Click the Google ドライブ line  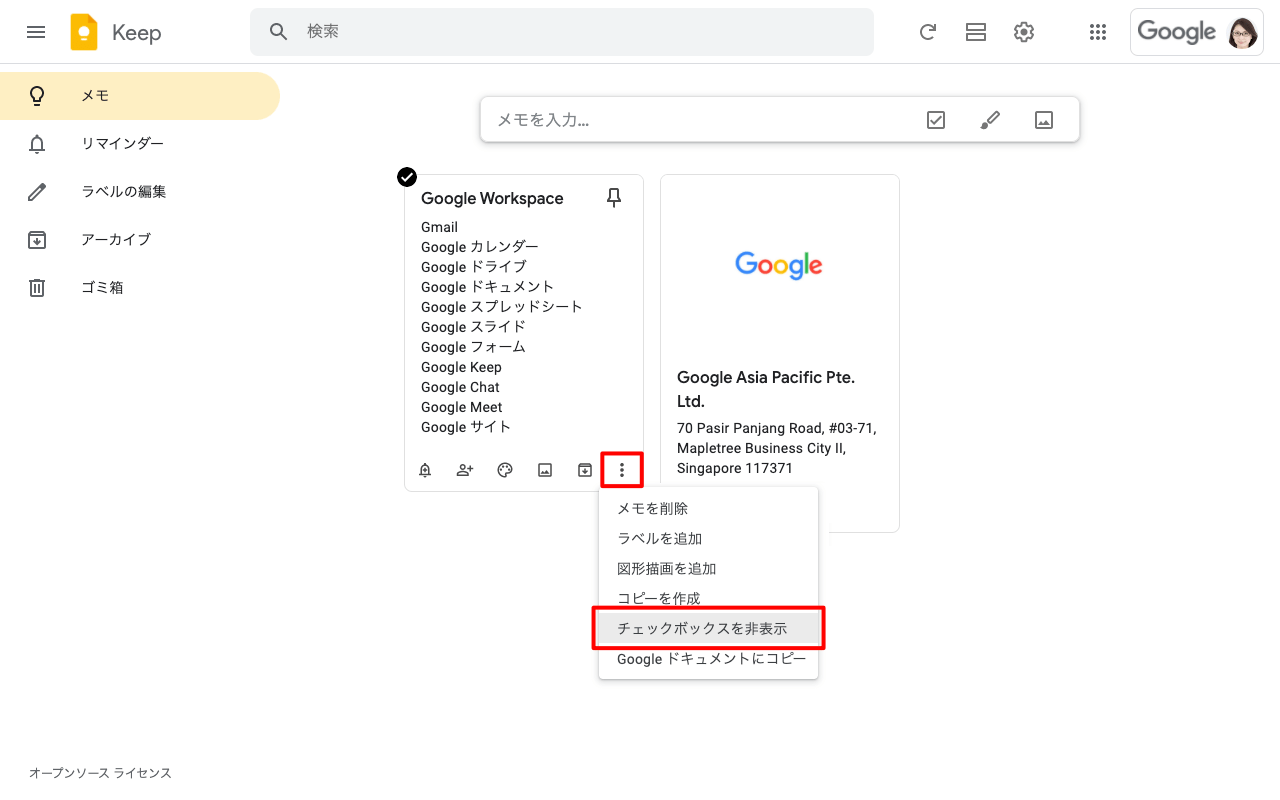click(x=474, y=267)
